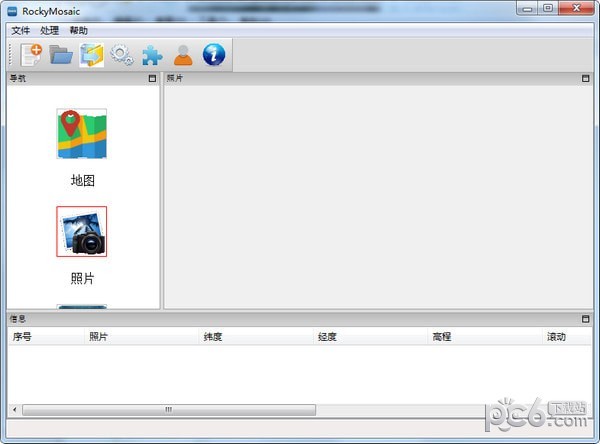Click the 纬度 column header
The image size is (600, 444).
click(x=212, y=337)
